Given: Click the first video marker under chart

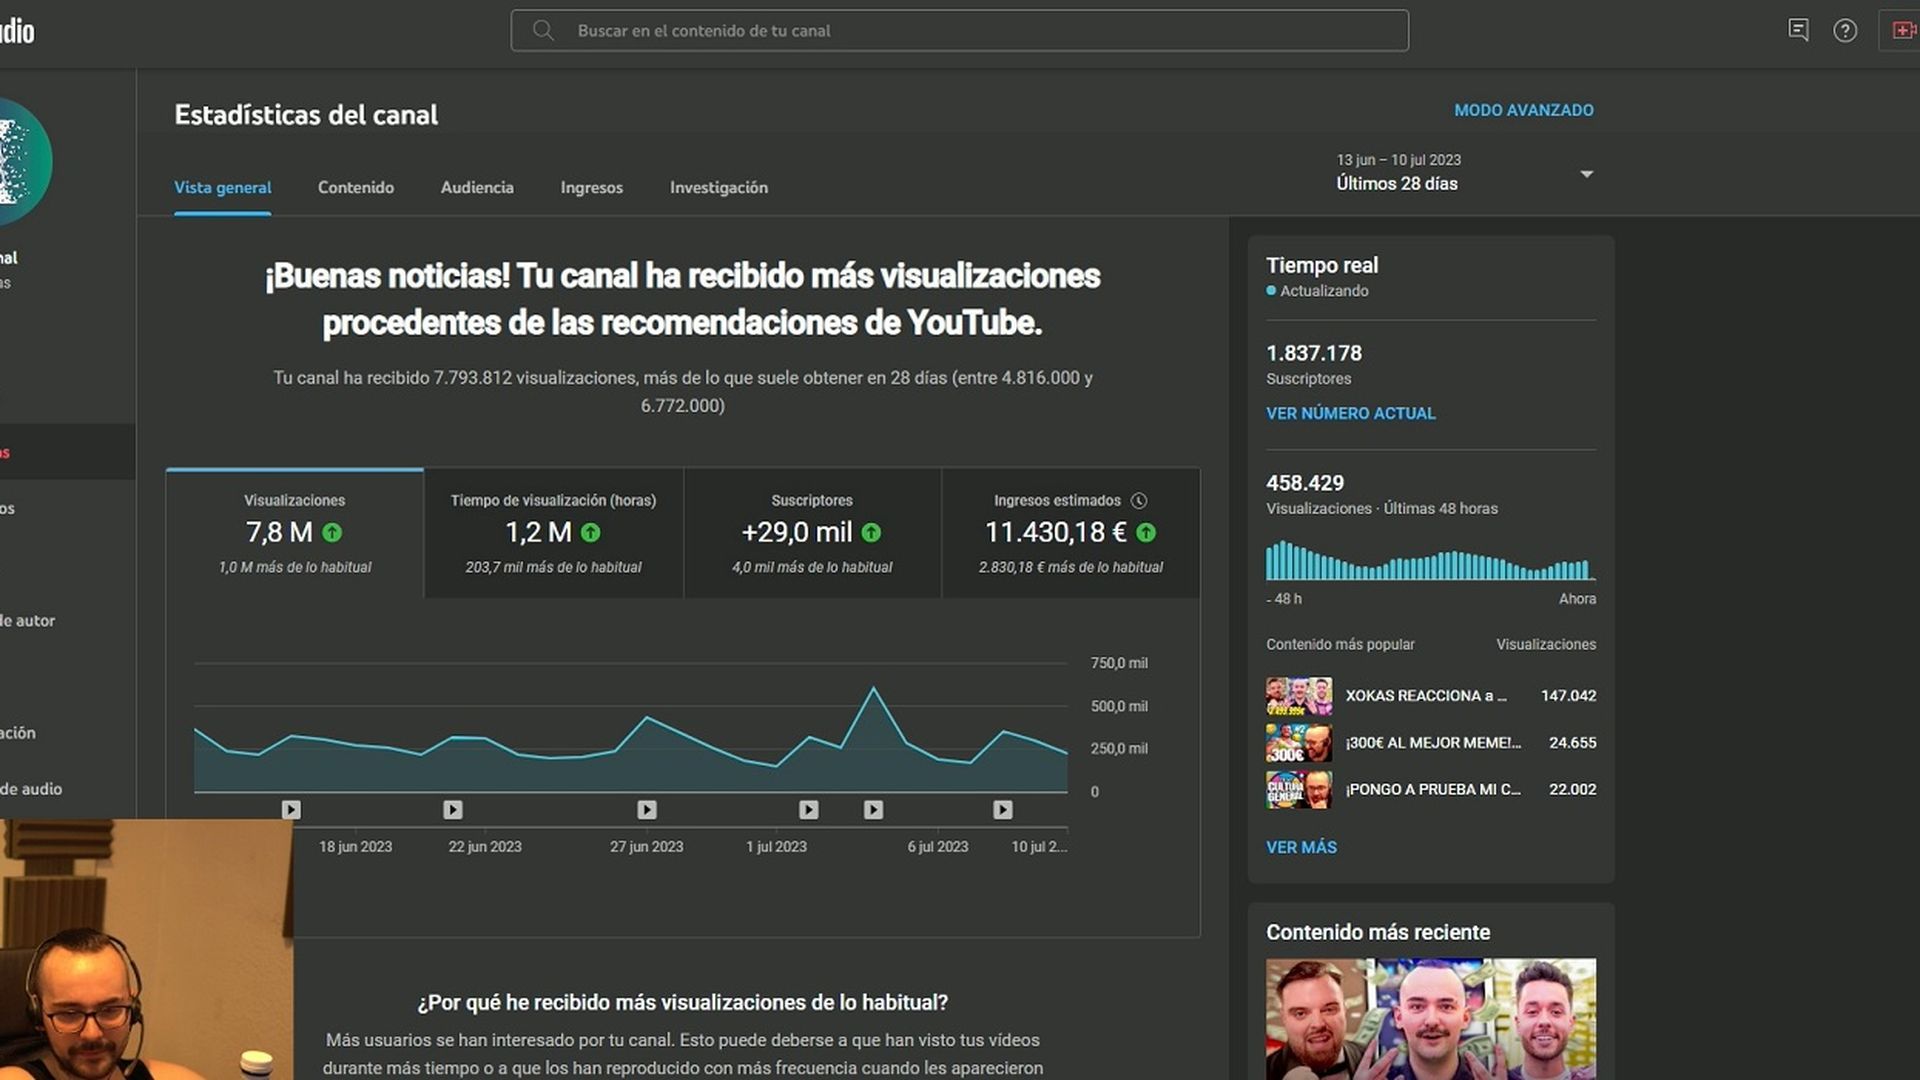Looking at the screenshot, I should (x=291, y=809).
